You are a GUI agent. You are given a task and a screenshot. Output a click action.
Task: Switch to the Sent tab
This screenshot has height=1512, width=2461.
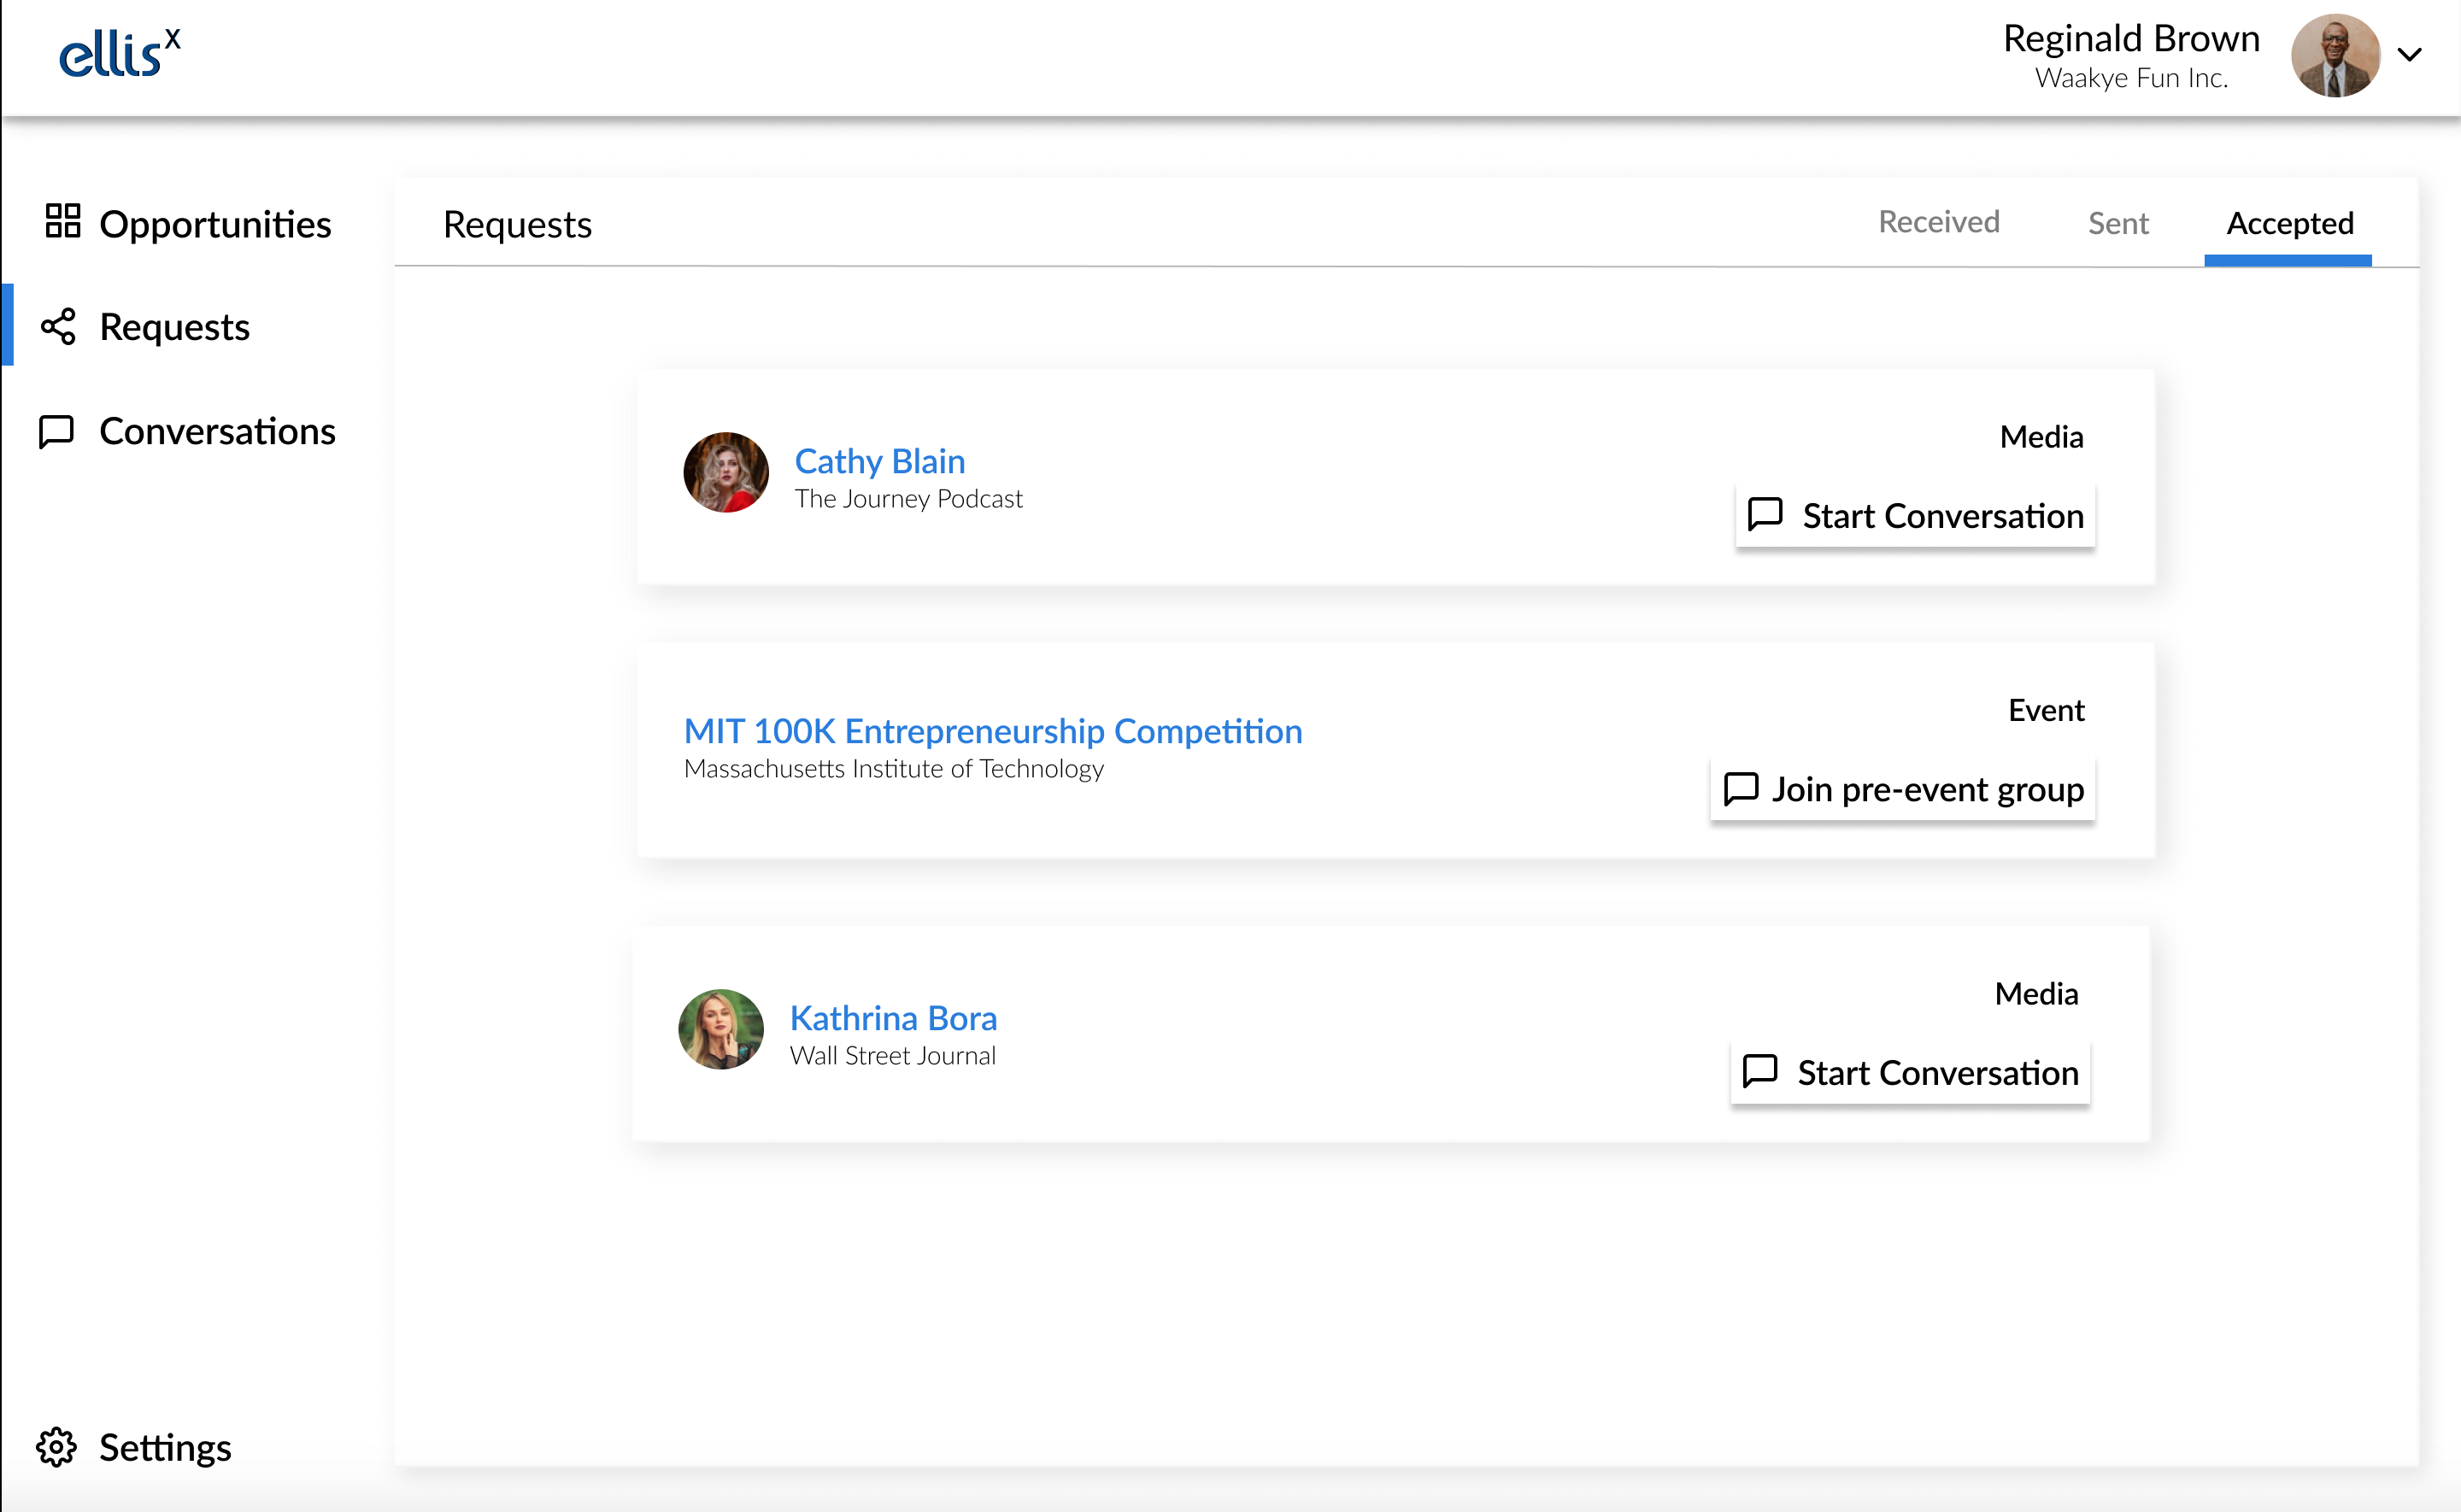click(x=2117, y=223)
